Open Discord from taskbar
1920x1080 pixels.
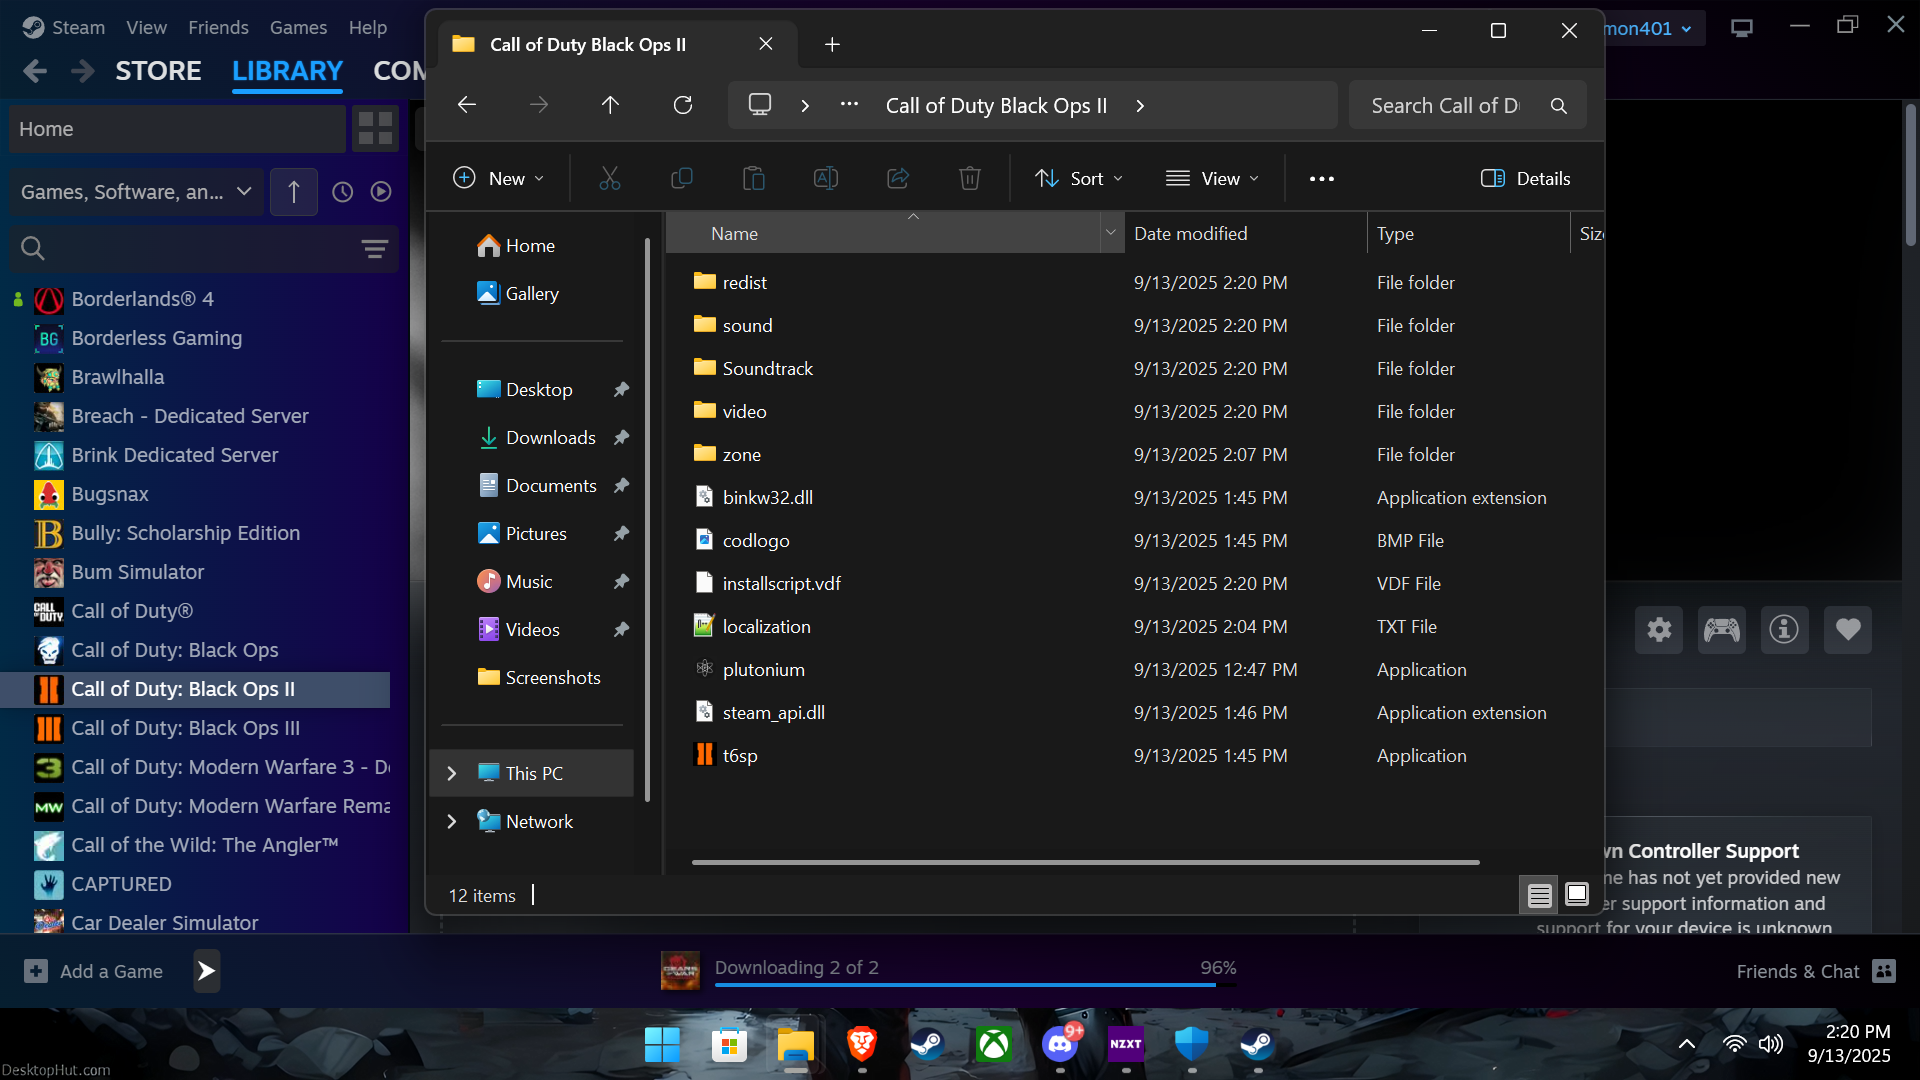(1060, 1045)
